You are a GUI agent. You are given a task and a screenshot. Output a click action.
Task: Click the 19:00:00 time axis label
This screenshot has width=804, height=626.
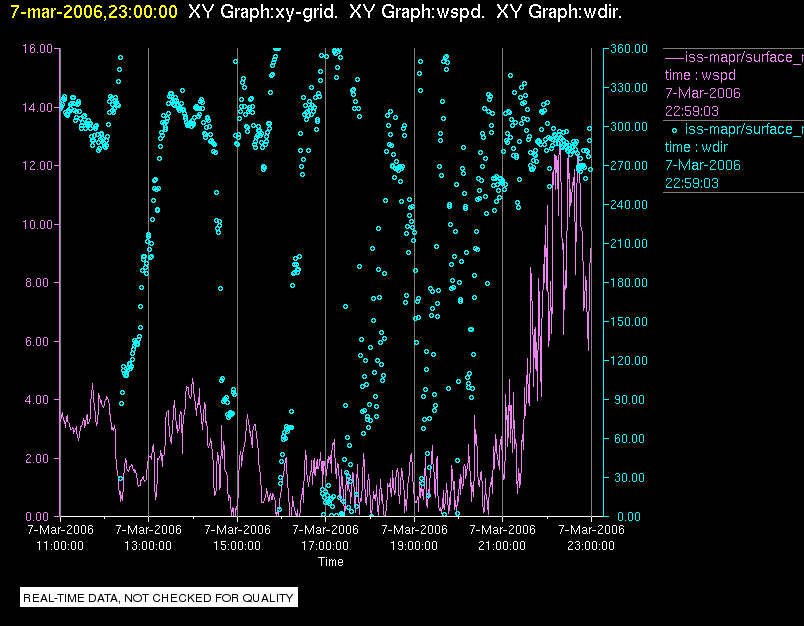[414, 546]
